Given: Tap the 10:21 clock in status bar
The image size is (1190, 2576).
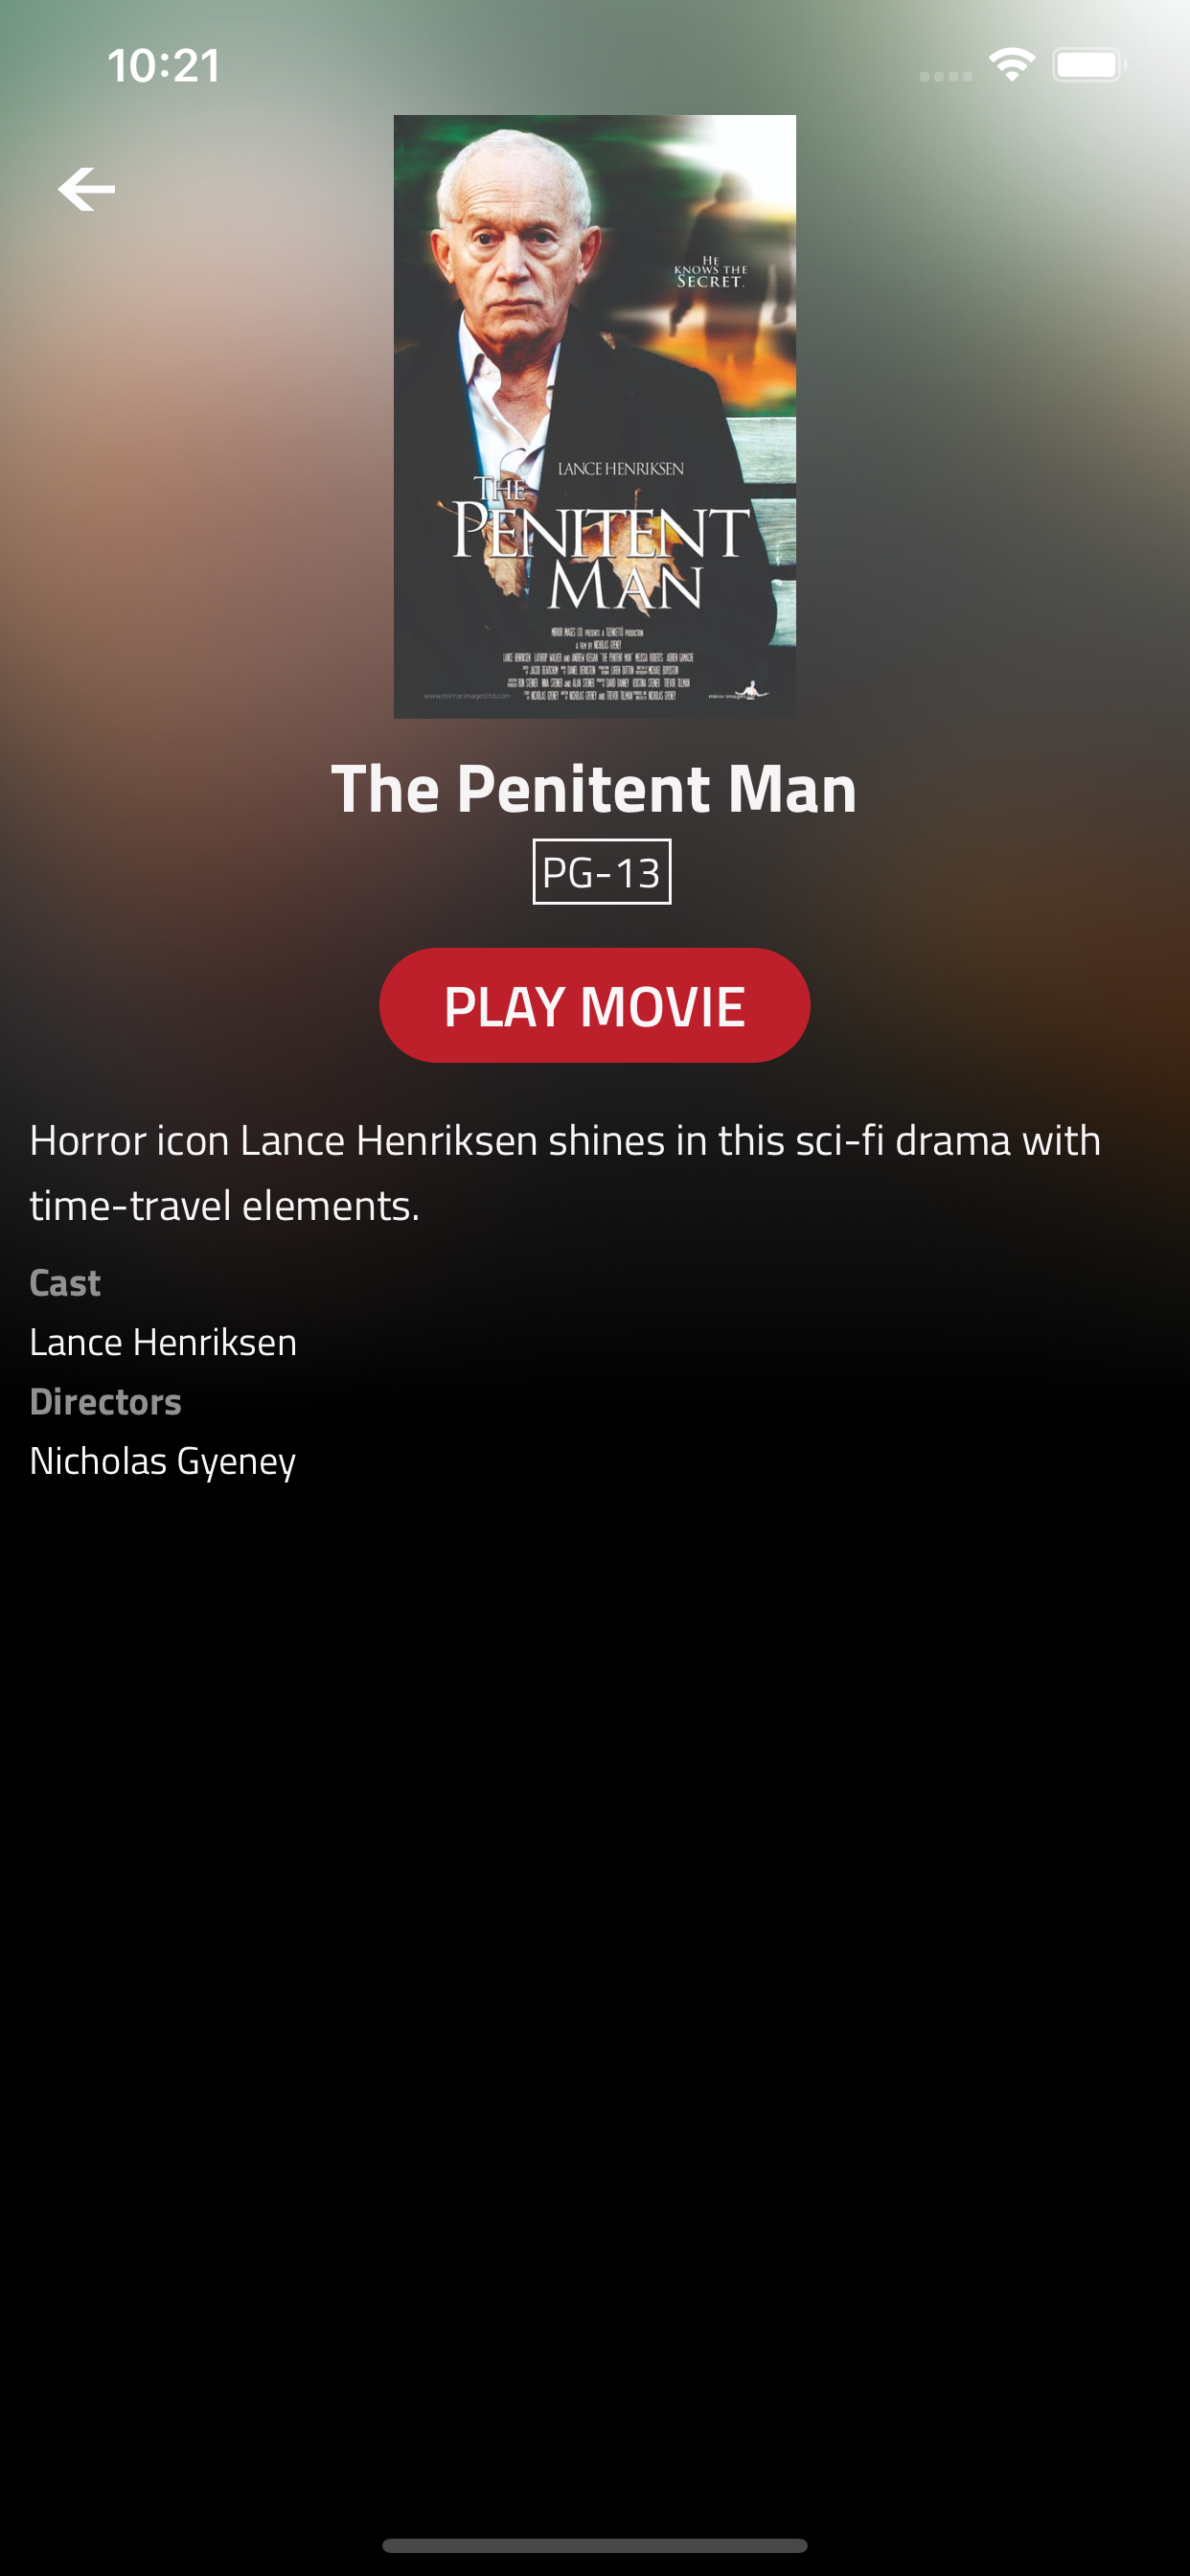Looking at the screenshot, I should [x=164, y=66].
